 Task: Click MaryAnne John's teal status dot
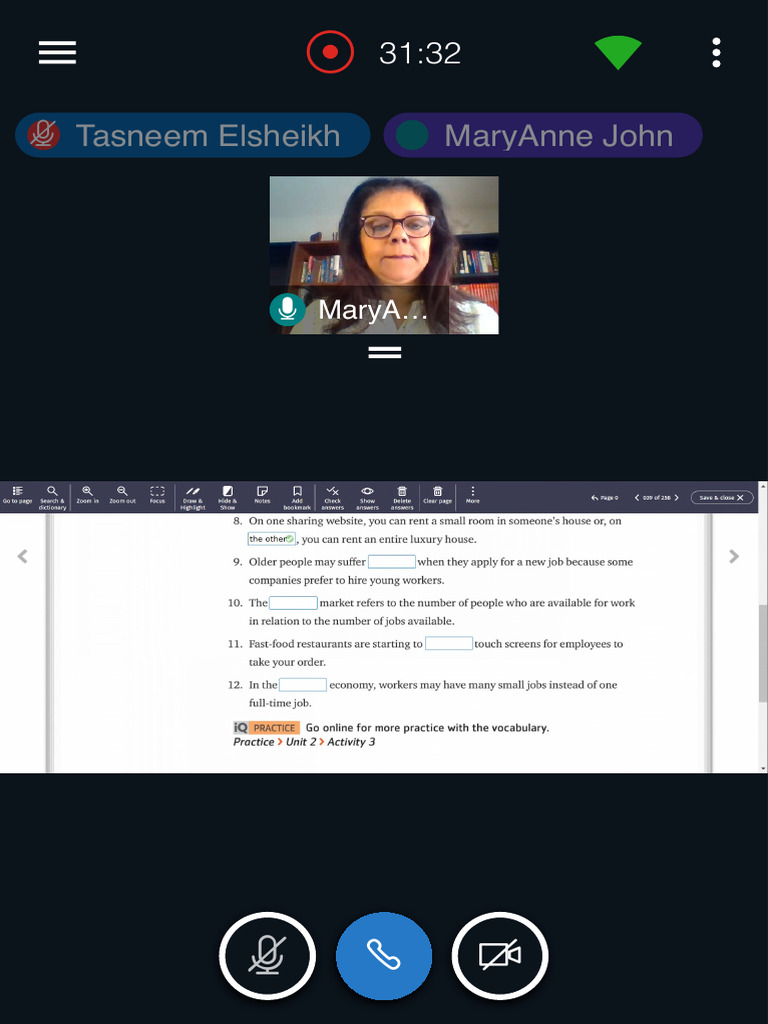click(412, 135)
